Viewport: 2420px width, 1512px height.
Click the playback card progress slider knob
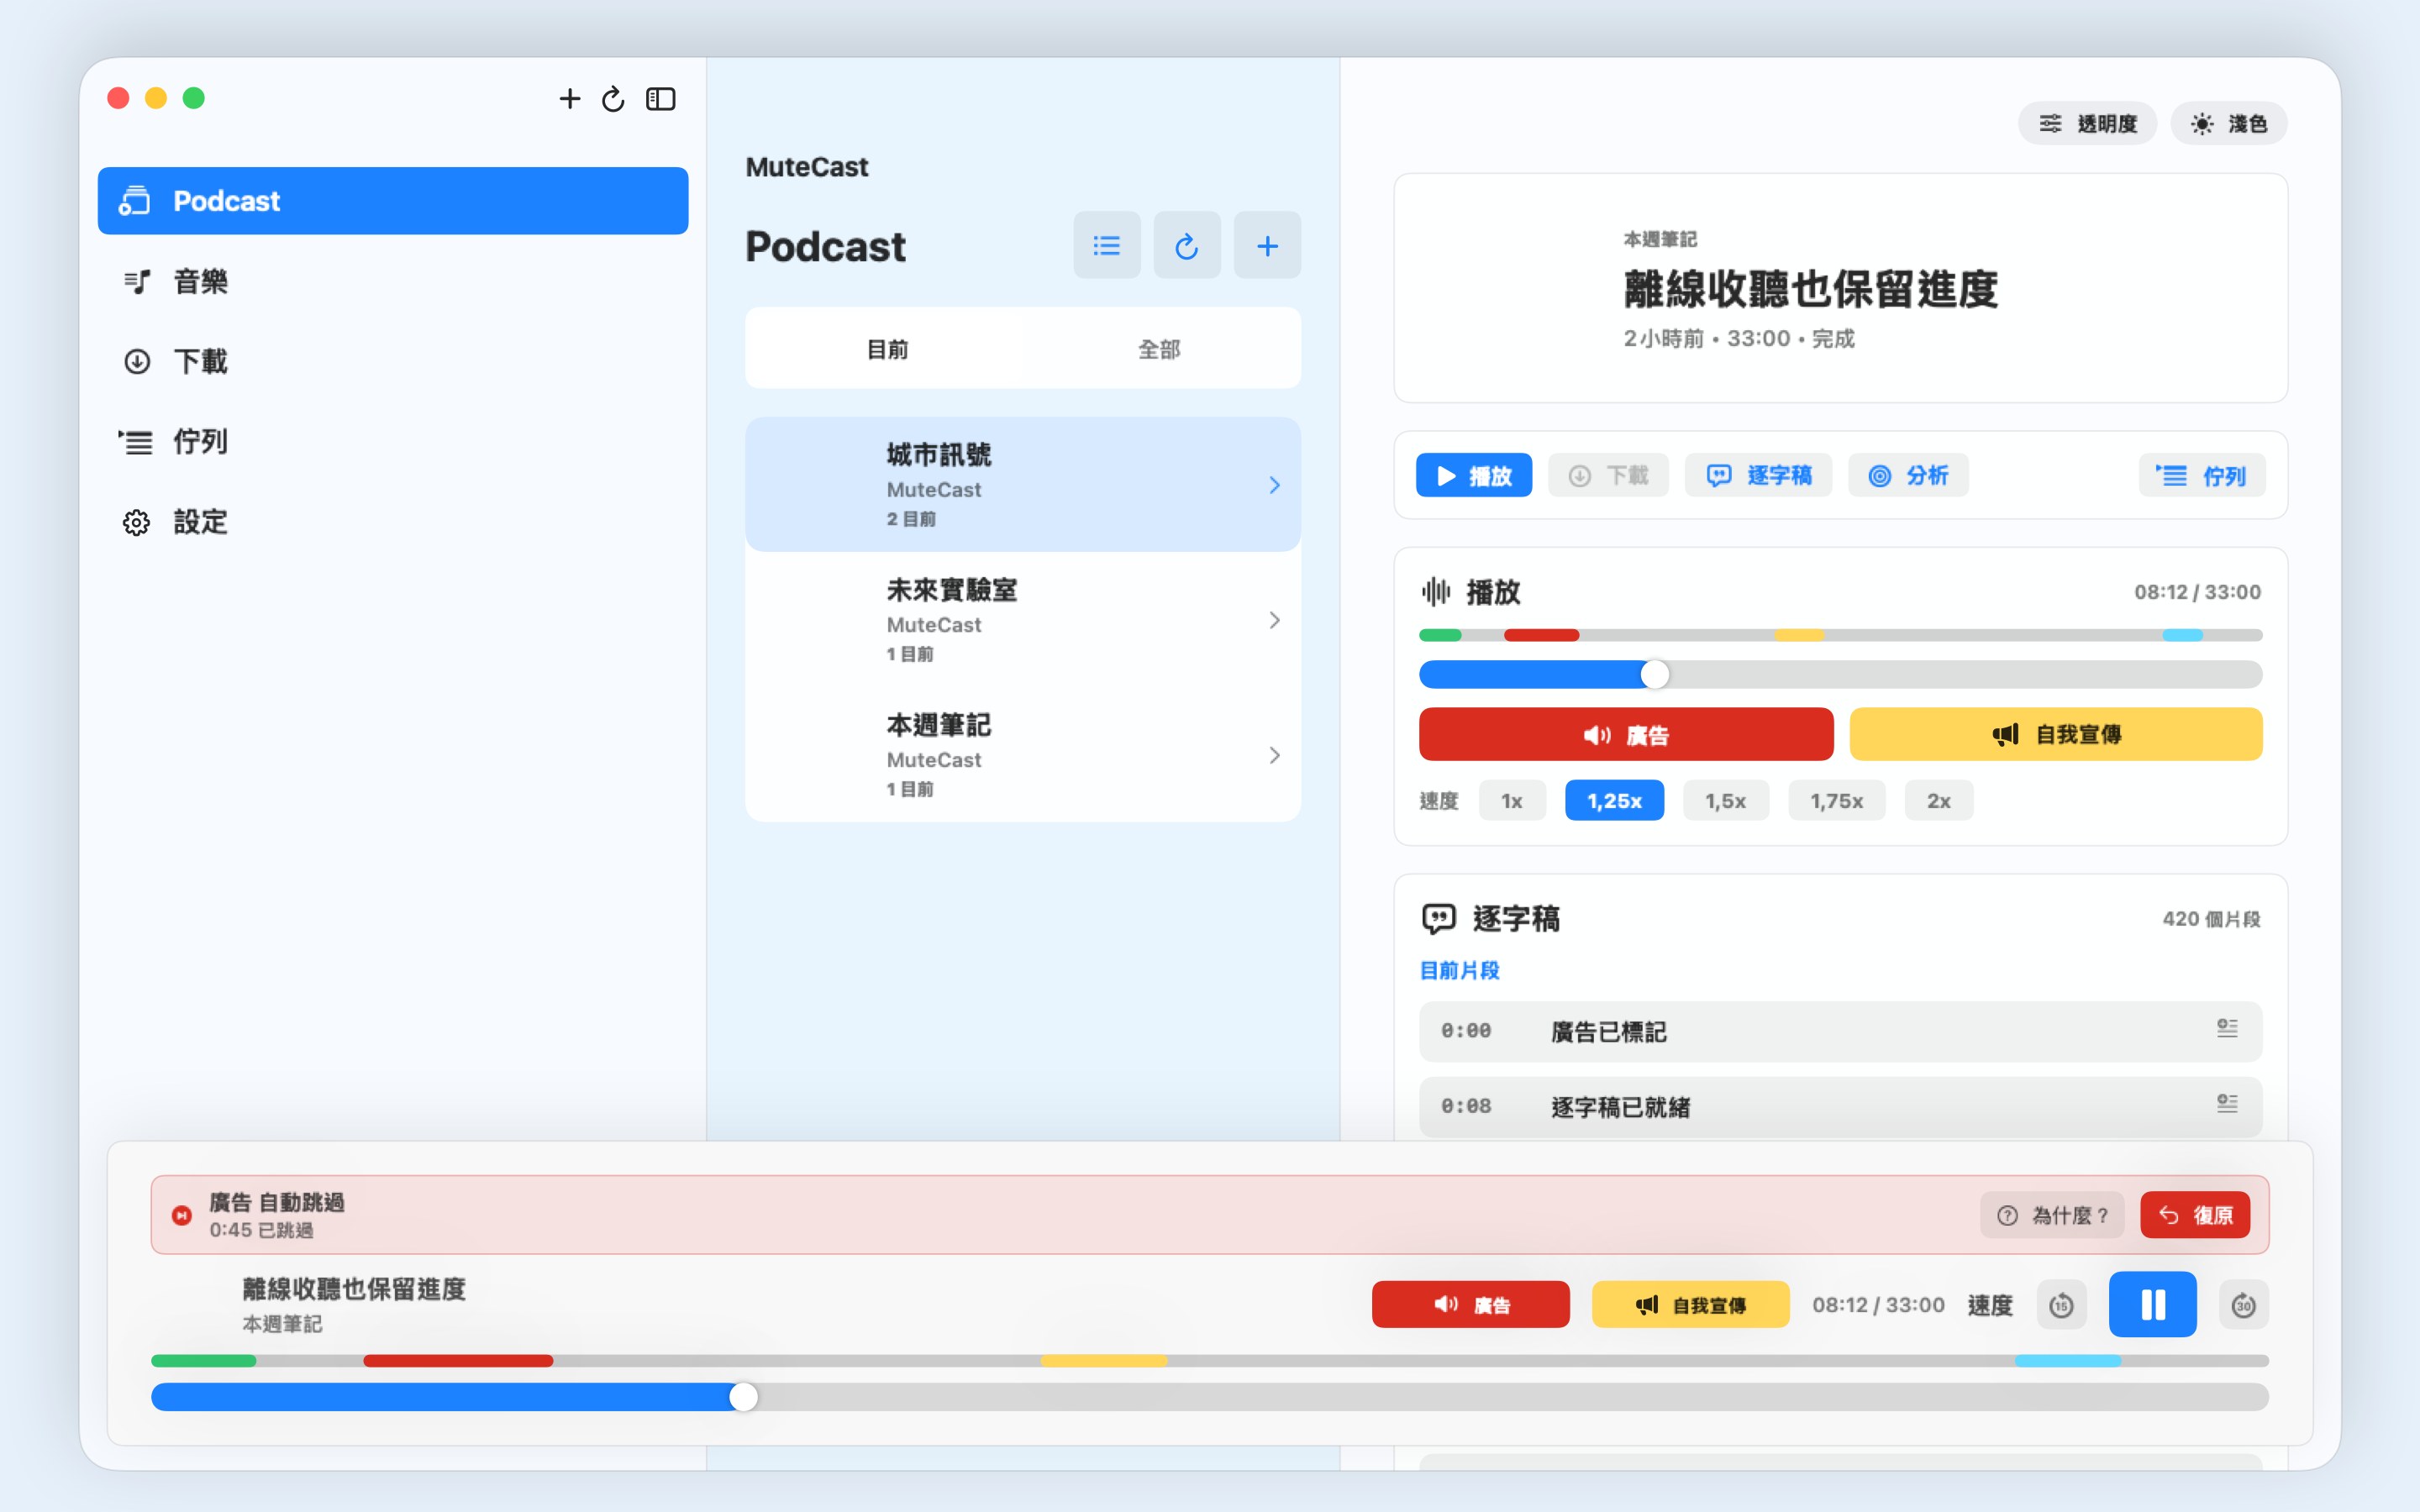[x=1655, y=674]
